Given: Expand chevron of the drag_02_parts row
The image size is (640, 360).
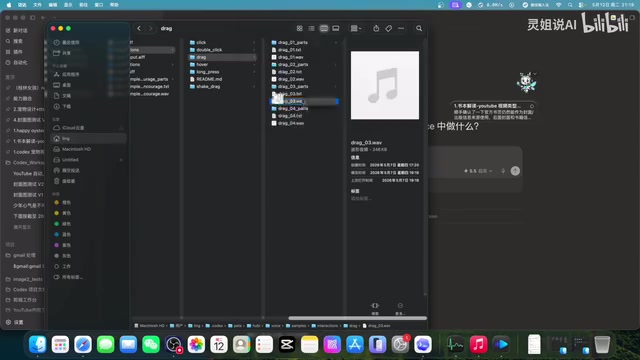Looking at the screenshot, I should click(336, 64).
